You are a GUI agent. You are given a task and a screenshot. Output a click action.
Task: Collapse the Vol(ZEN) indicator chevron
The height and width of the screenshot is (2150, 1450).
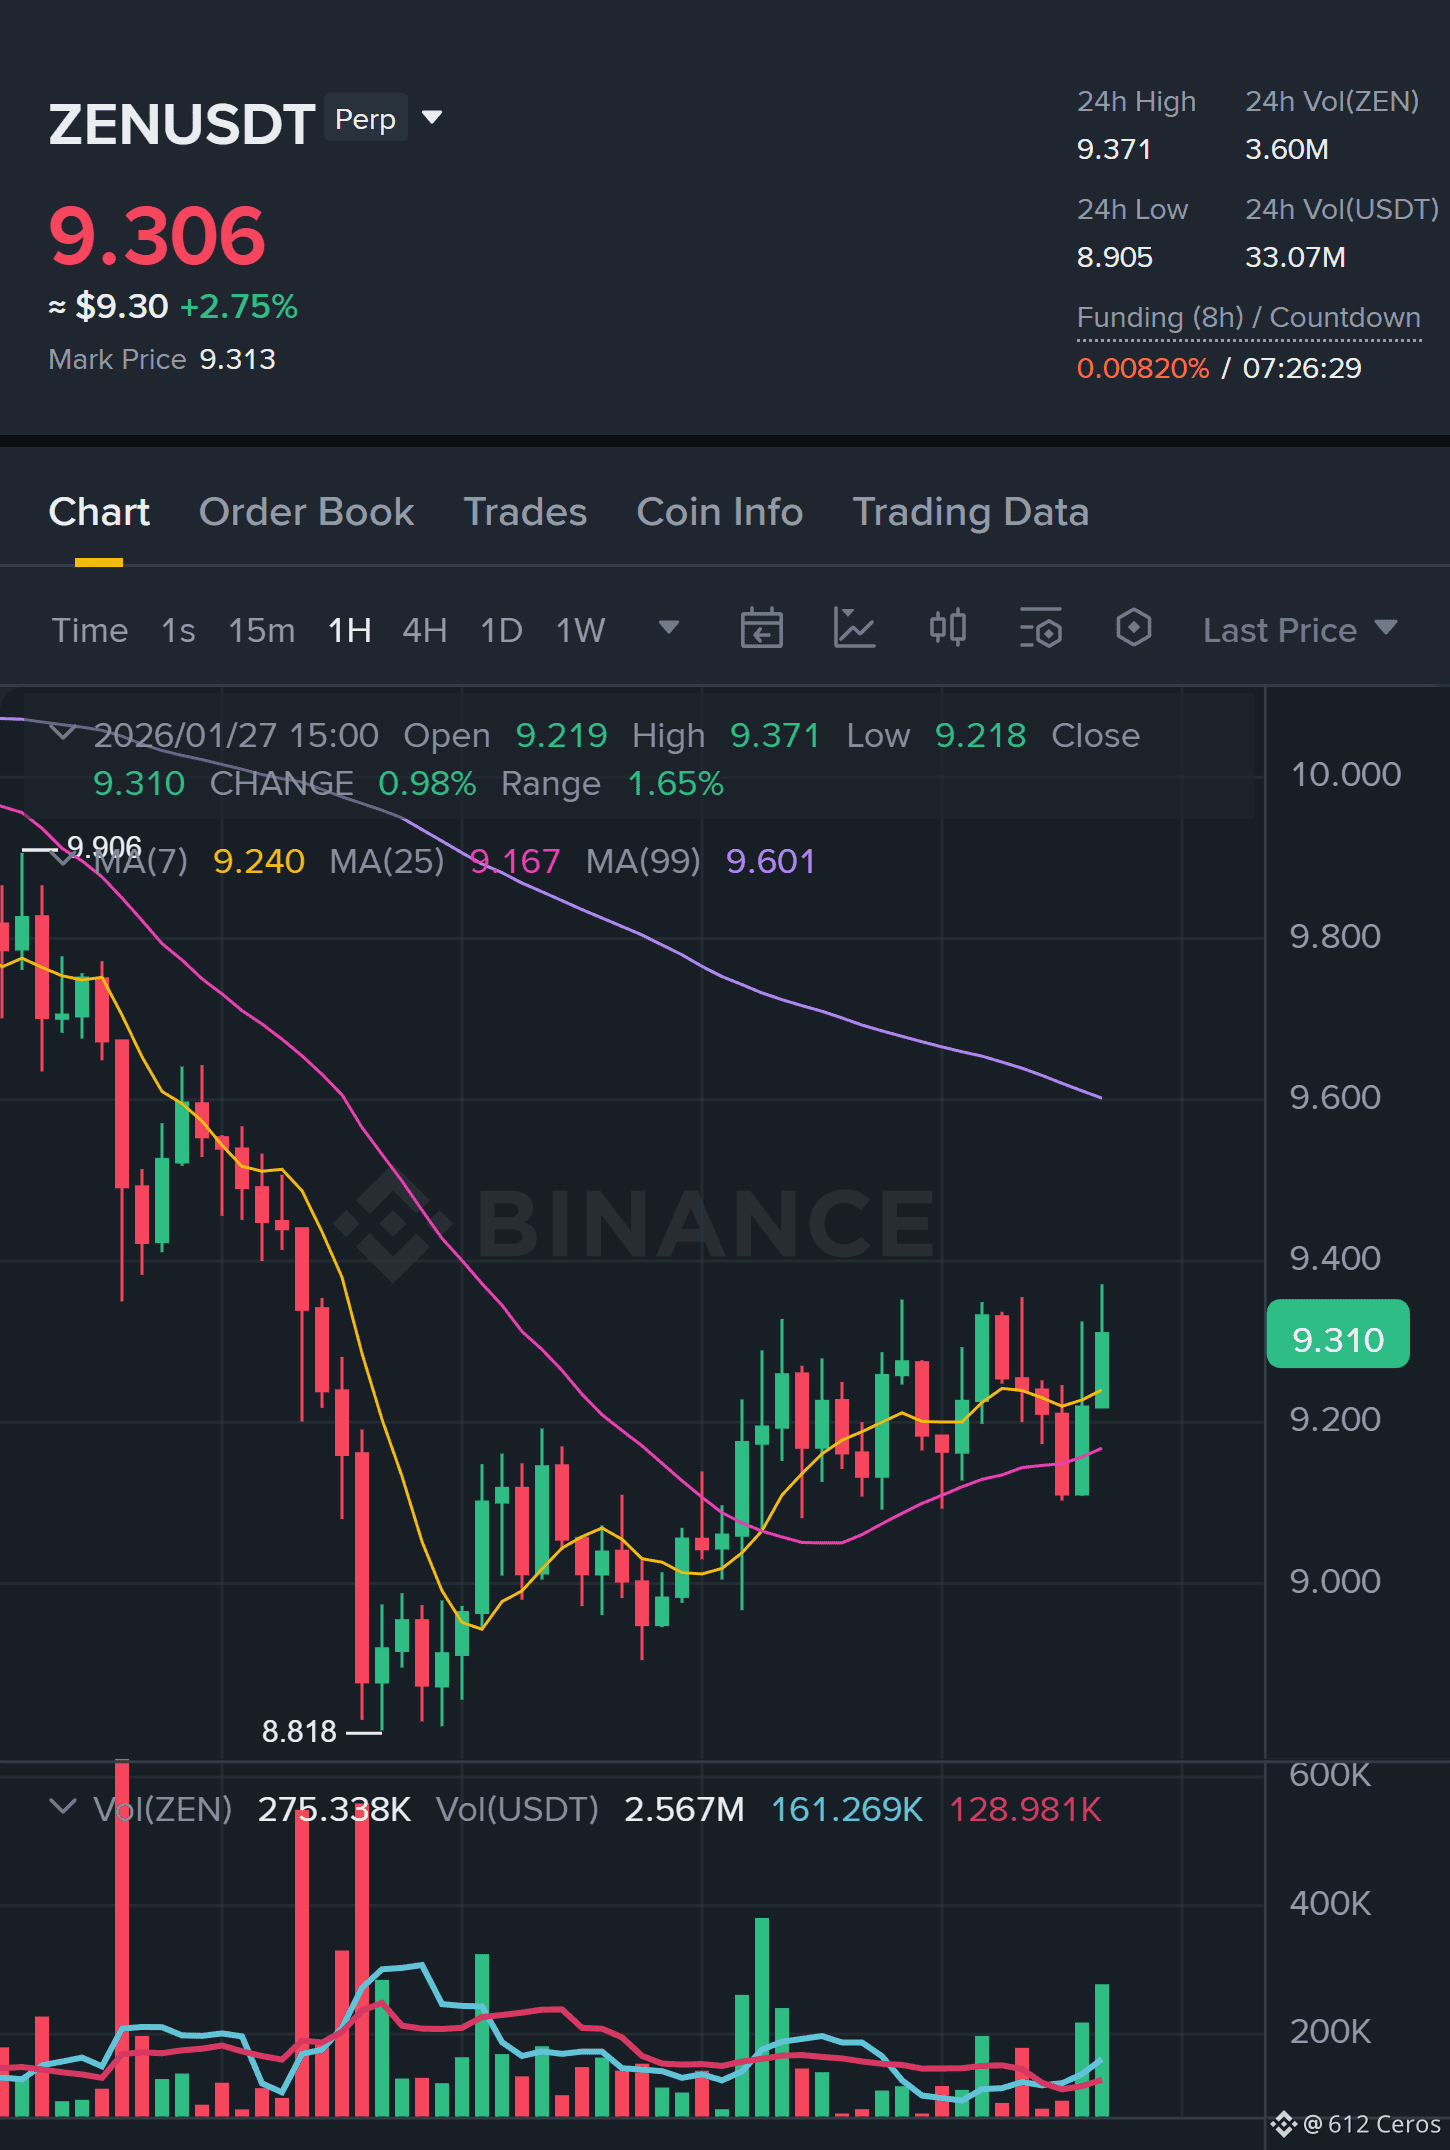63,1807
